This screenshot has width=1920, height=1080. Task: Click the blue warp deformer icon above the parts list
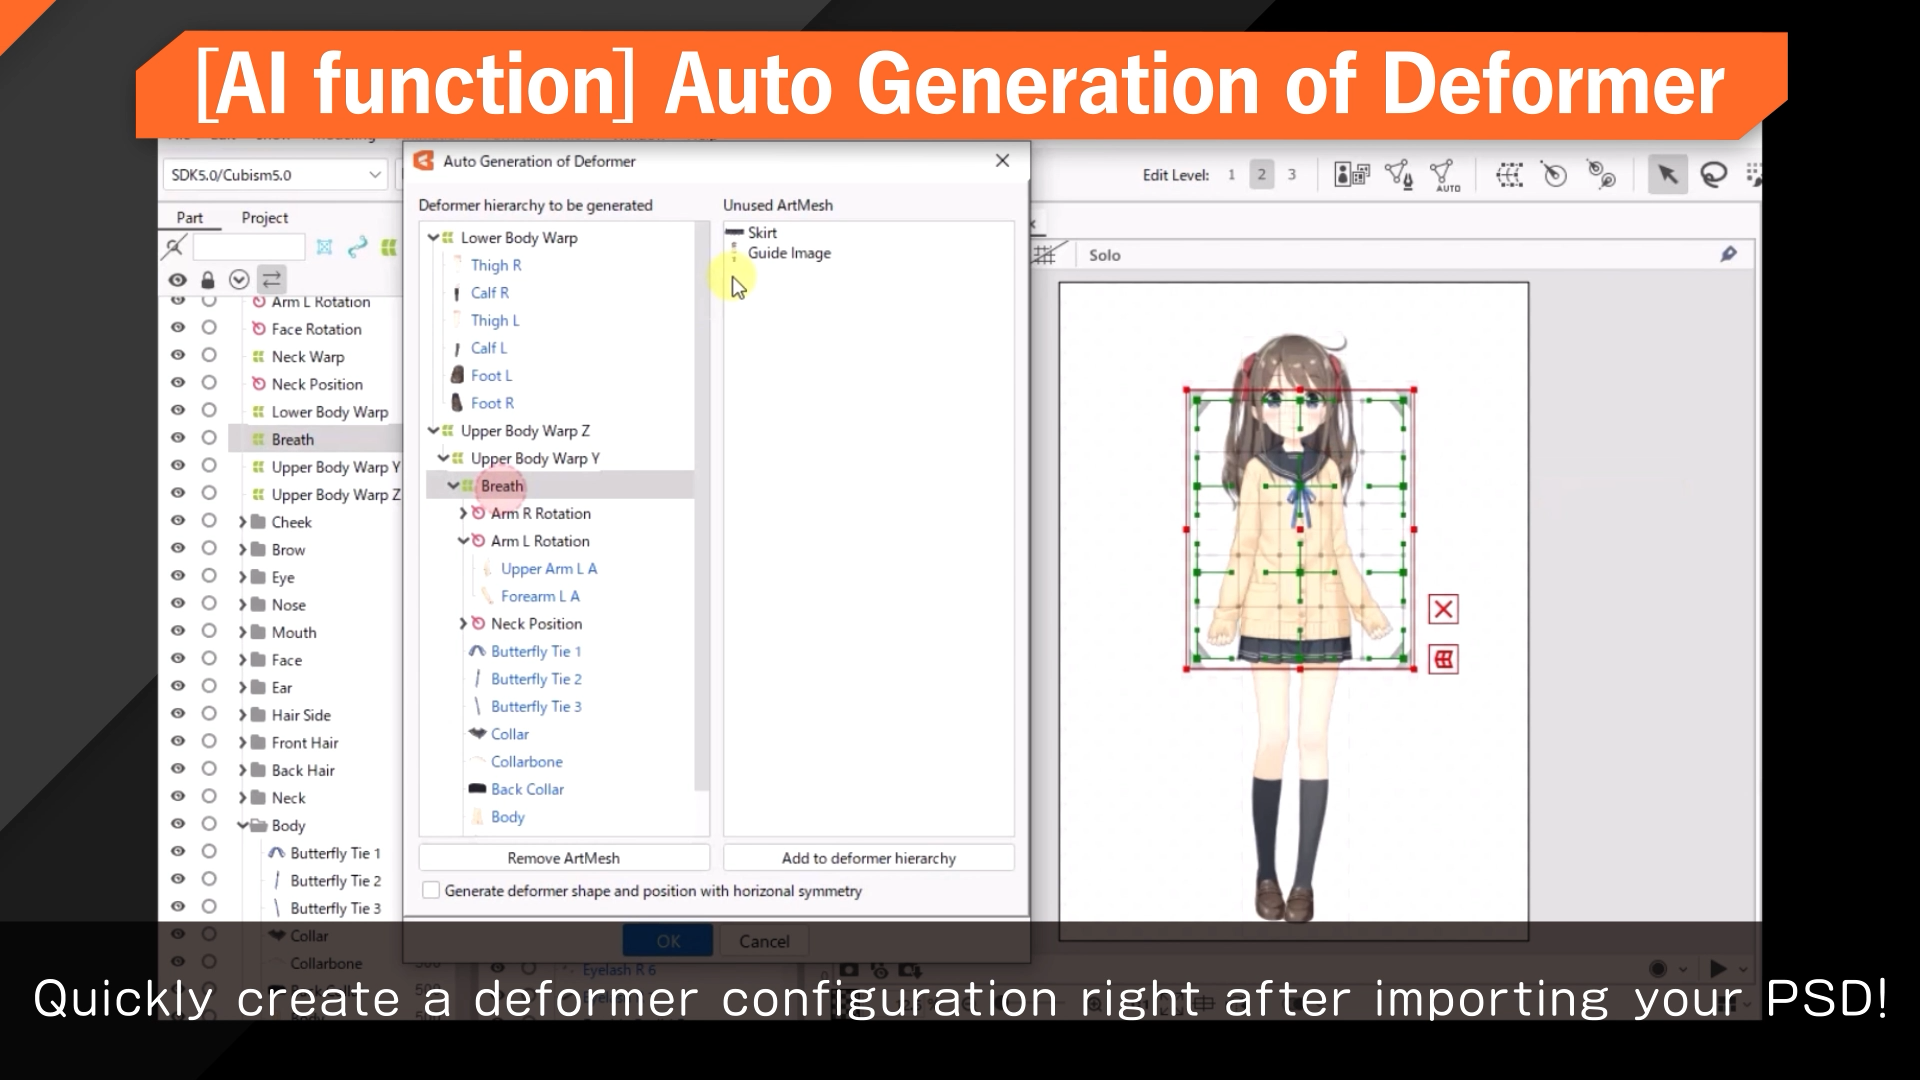(x=324, y=246)
